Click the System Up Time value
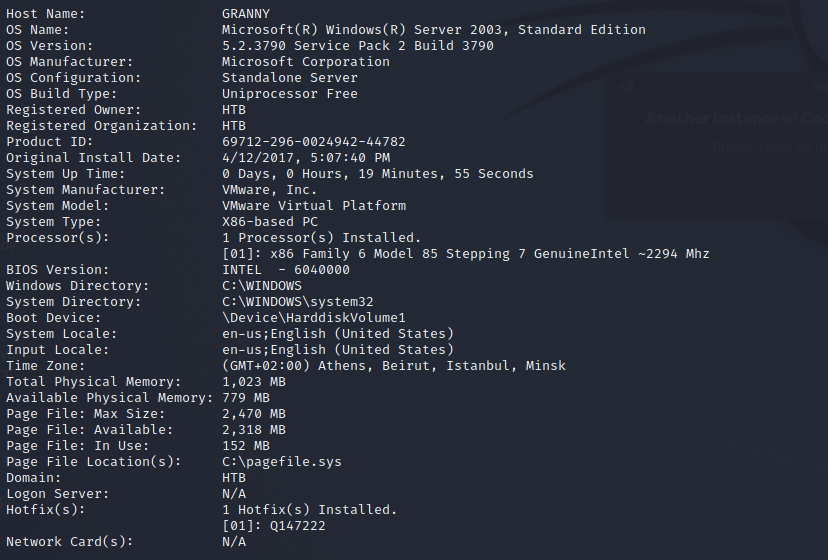 [x=377, y=174]
